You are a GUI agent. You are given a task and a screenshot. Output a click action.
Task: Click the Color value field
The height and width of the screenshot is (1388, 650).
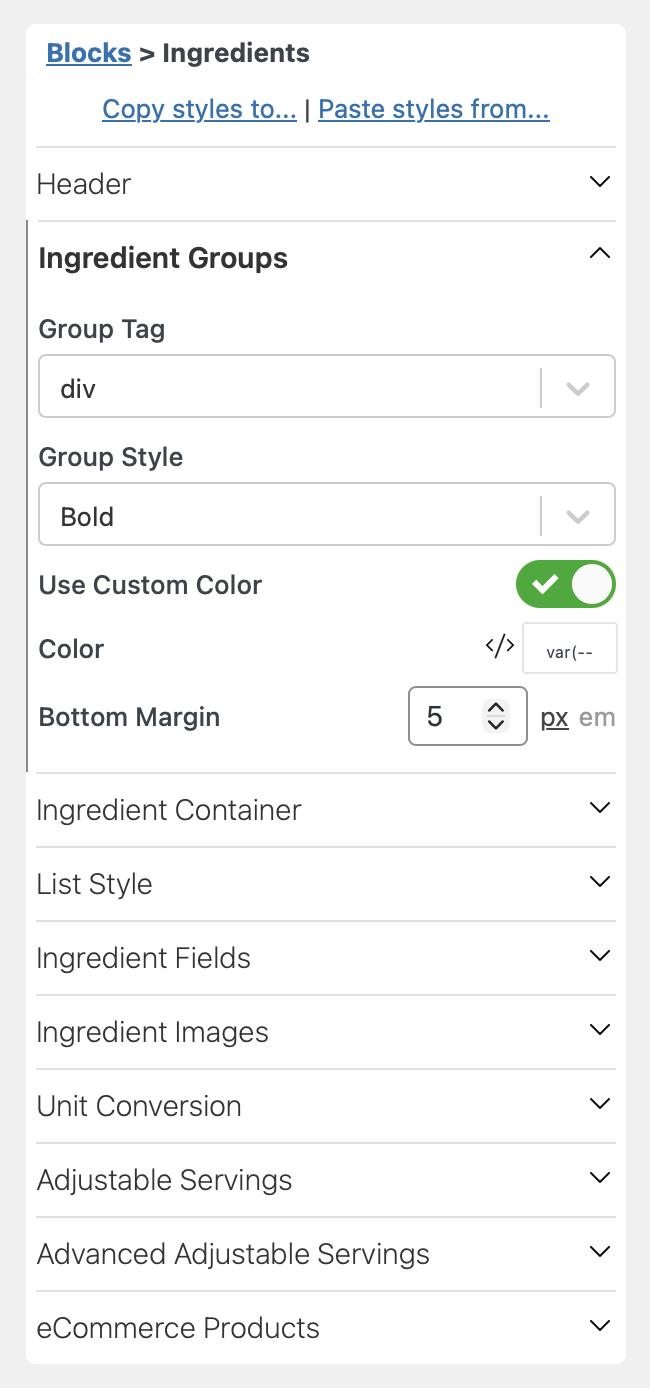click(570, 649)
